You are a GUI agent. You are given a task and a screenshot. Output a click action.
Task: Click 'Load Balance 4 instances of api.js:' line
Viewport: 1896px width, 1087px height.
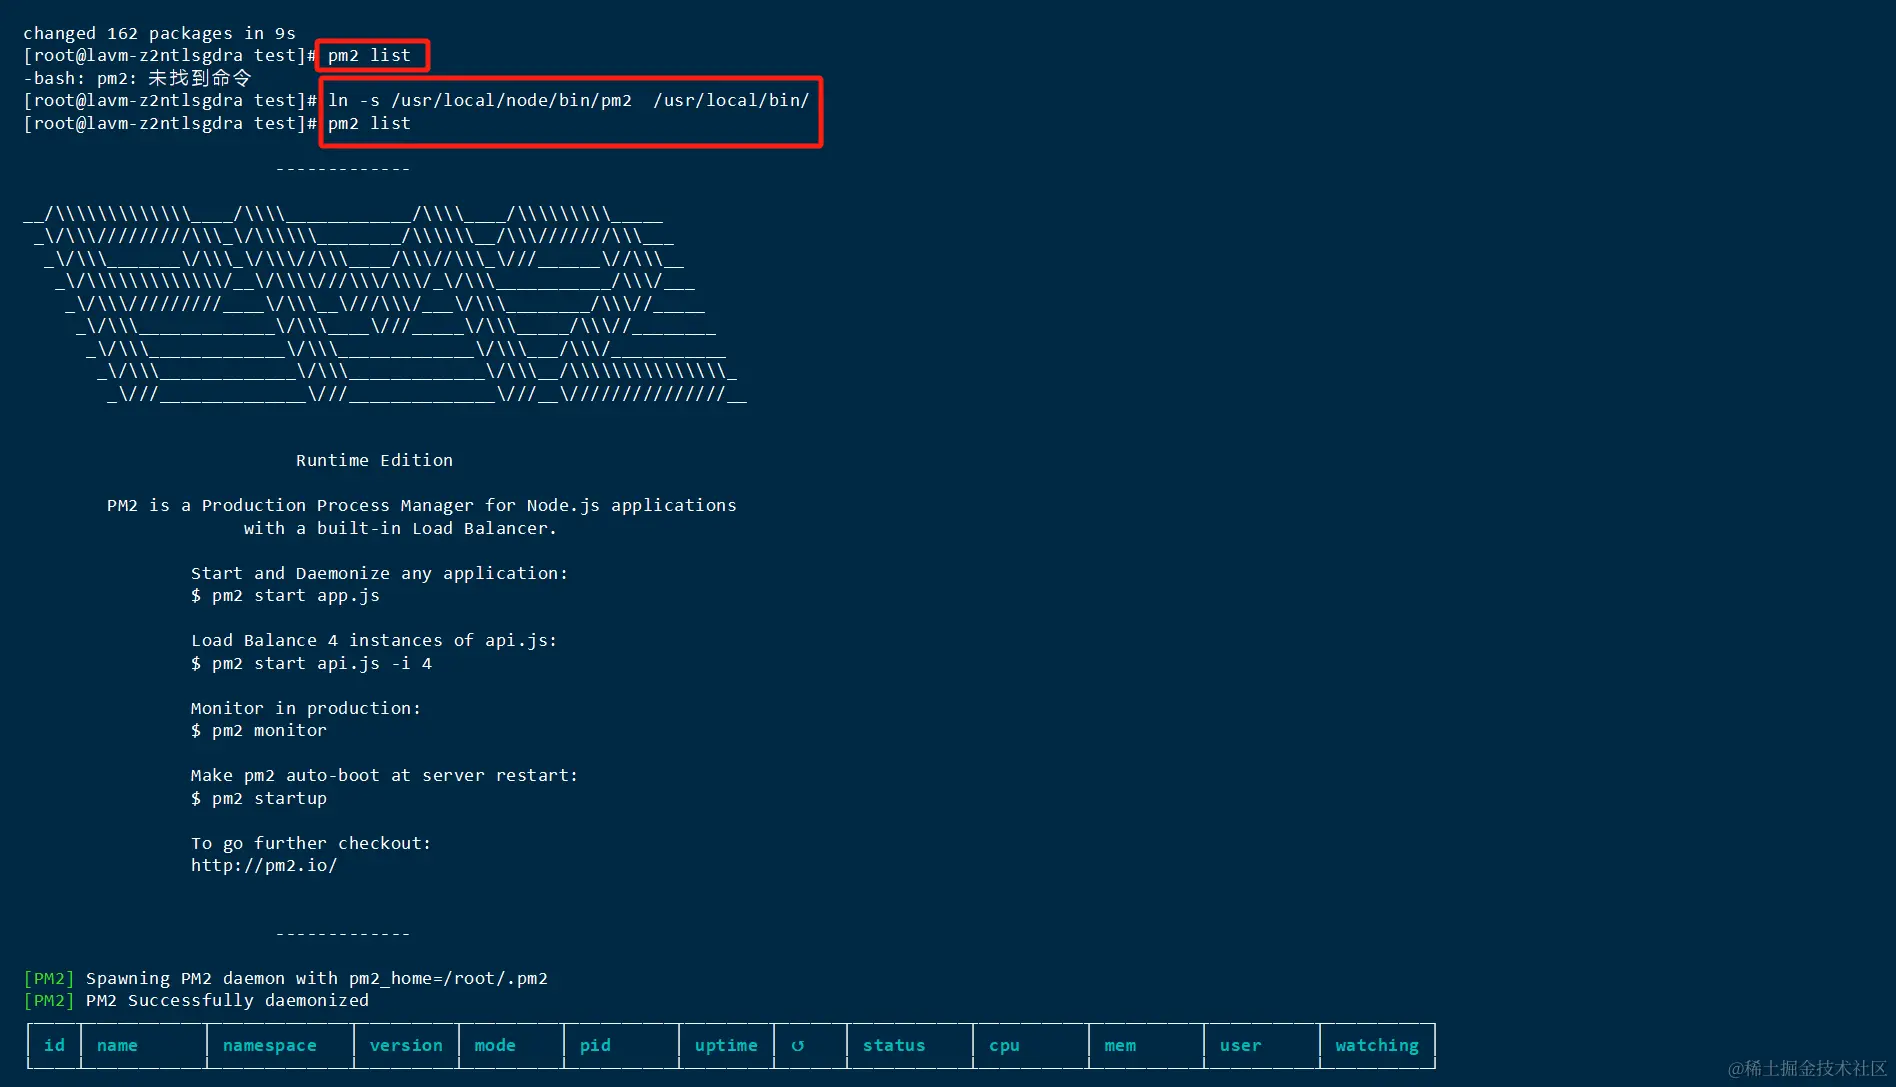click(374, 640)
